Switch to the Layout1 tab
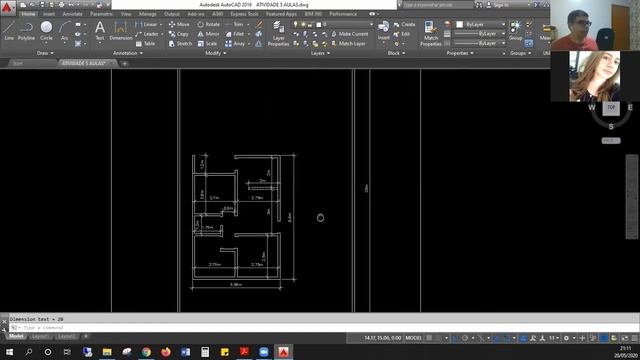Viewport: 640px width, 360px height. (40, 336)
